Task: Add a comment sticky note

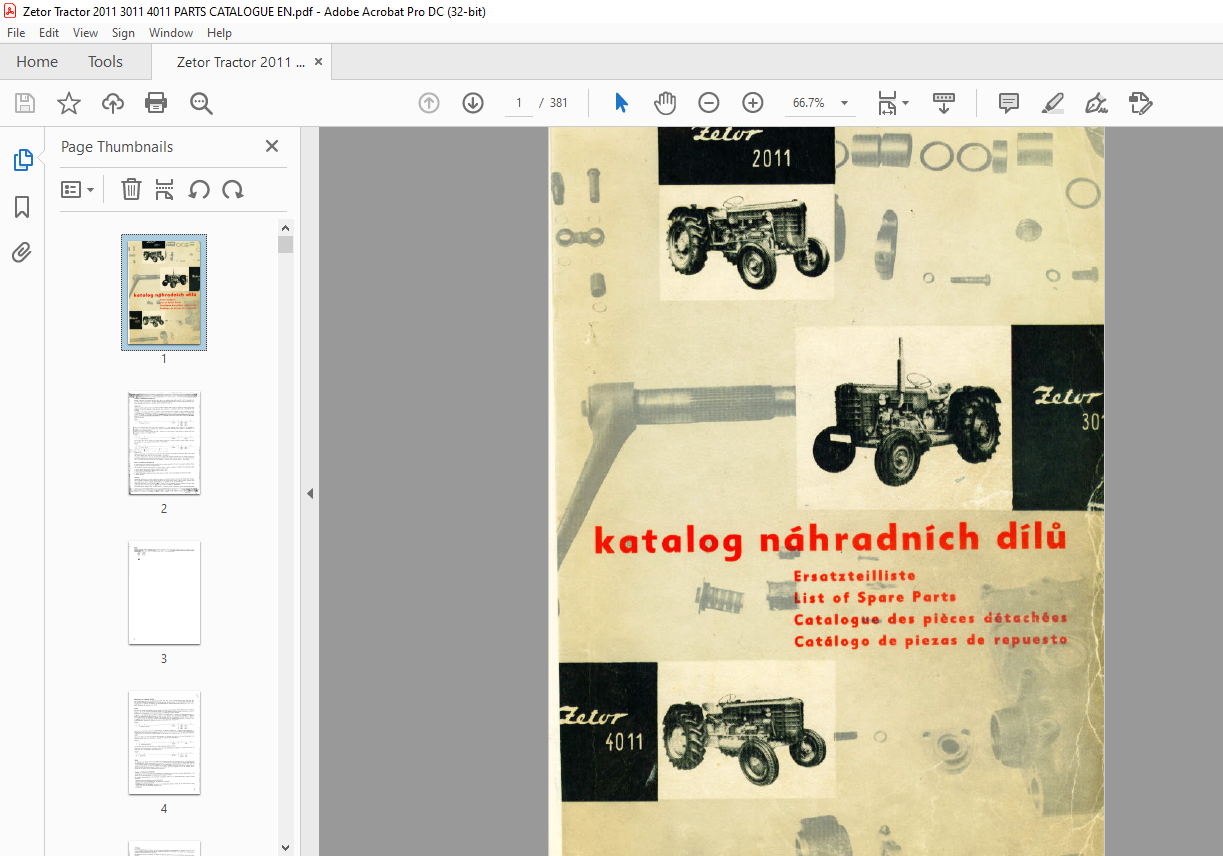Action: click(x=1009, y=103)
